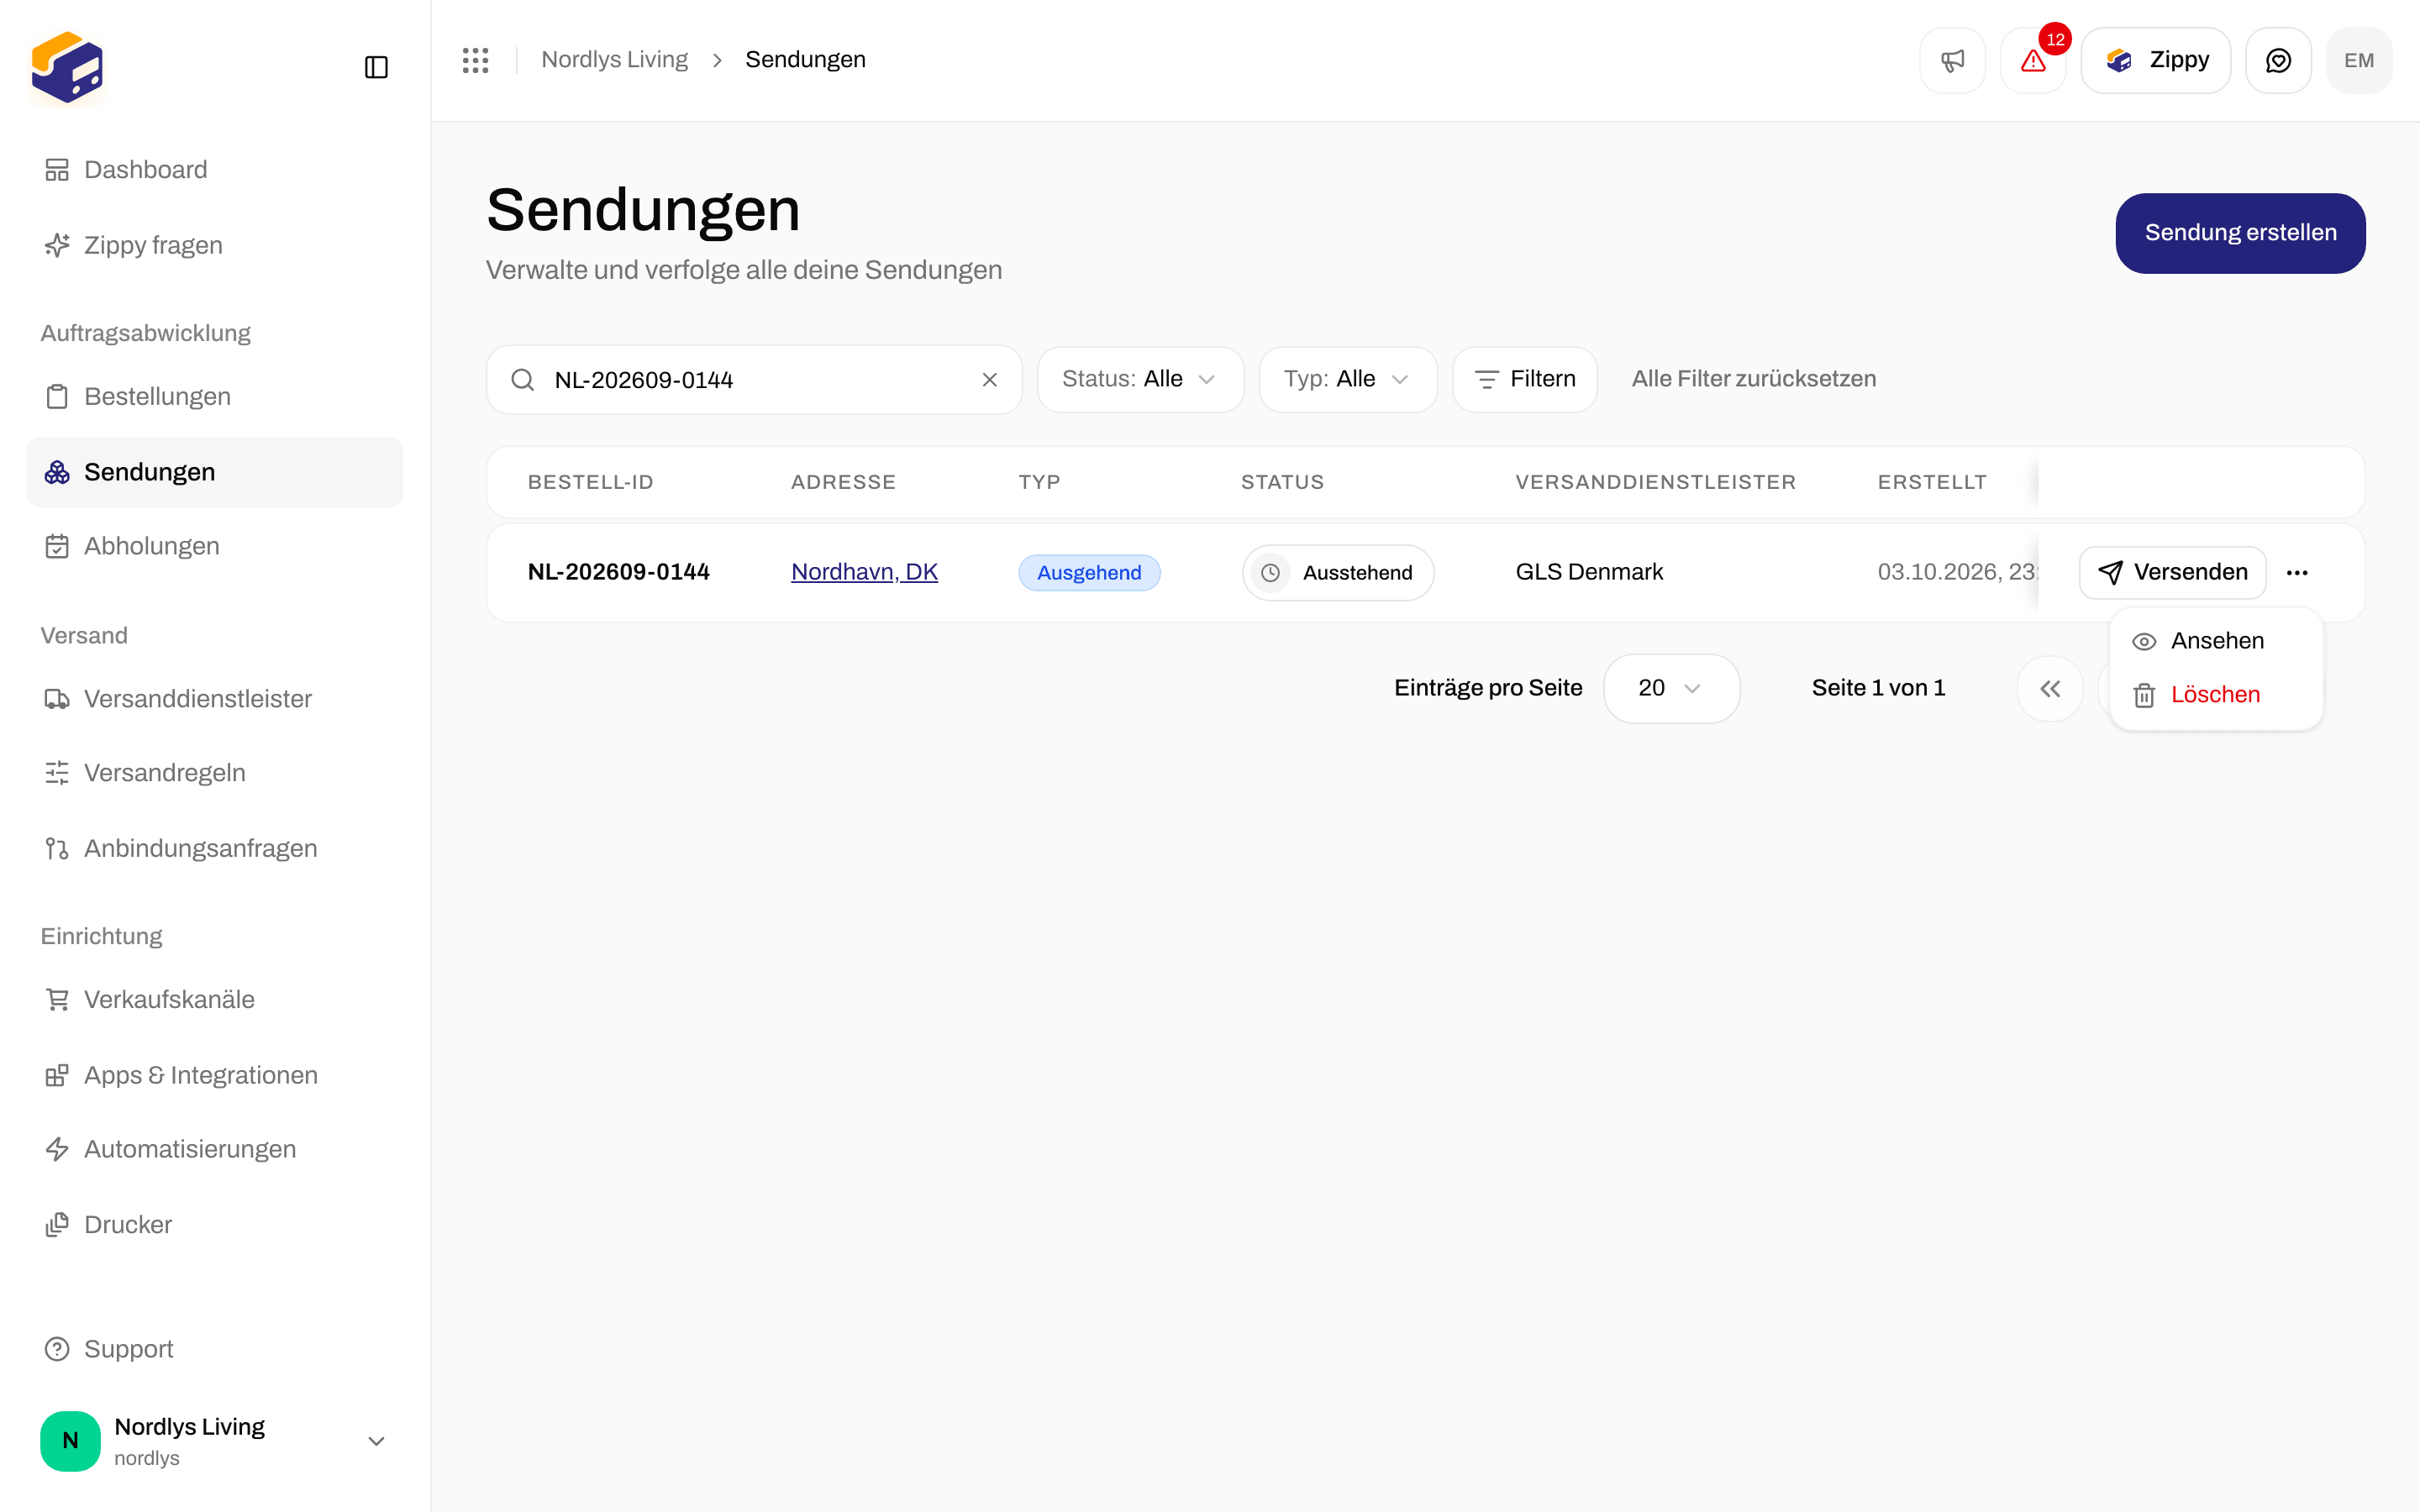
Task: Open the Filtern button
Action: (x=1524, y=380)
